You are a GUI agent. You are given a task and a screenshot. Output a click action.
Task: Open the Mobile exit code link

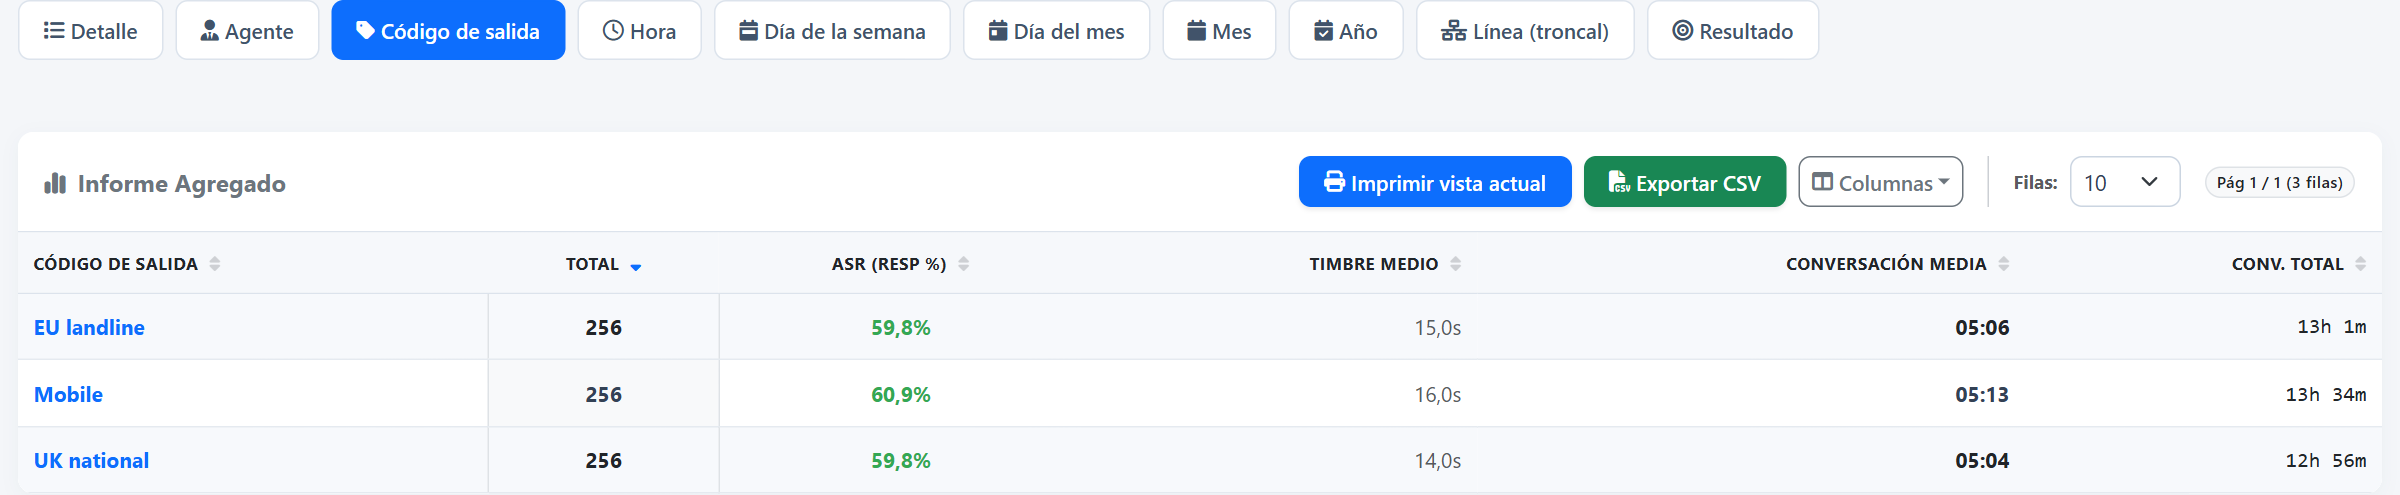pyautogui.click(x=68, y=395)
